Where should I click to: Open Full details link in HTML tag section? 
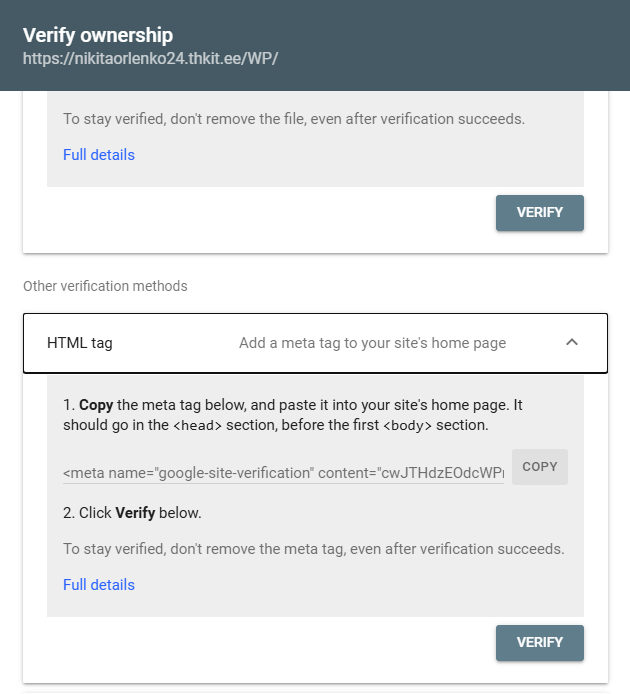[x=99, y=585]
